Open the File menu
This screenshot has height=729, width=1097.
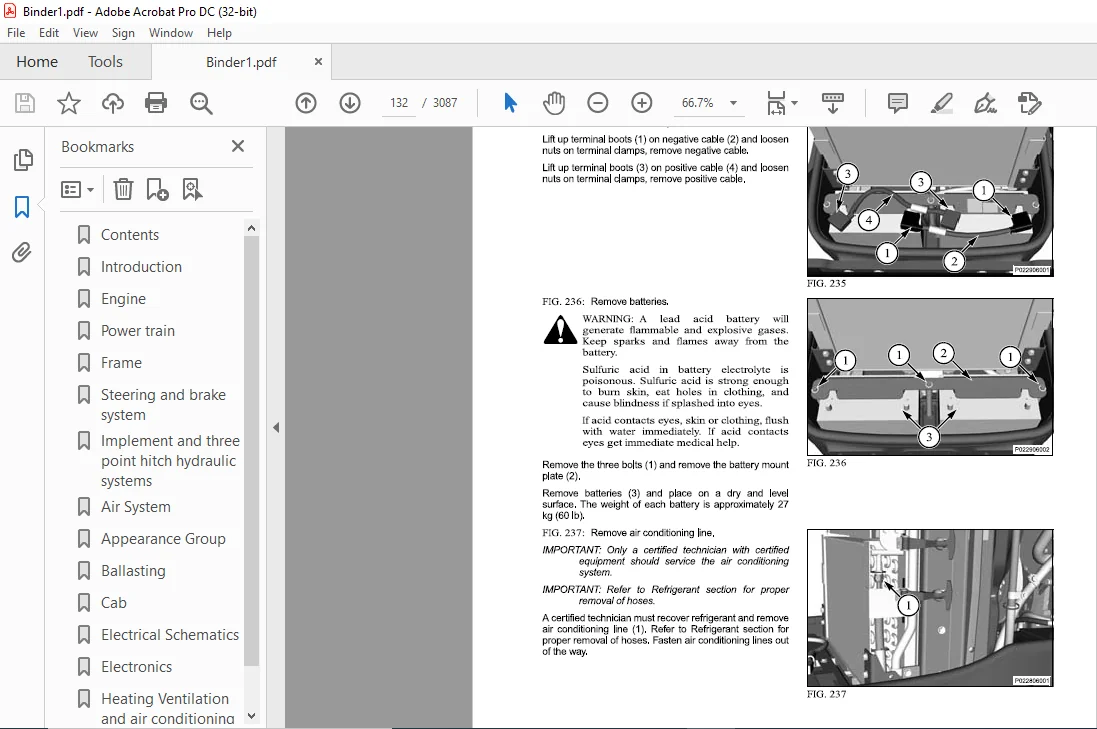[x=16, y=33]
